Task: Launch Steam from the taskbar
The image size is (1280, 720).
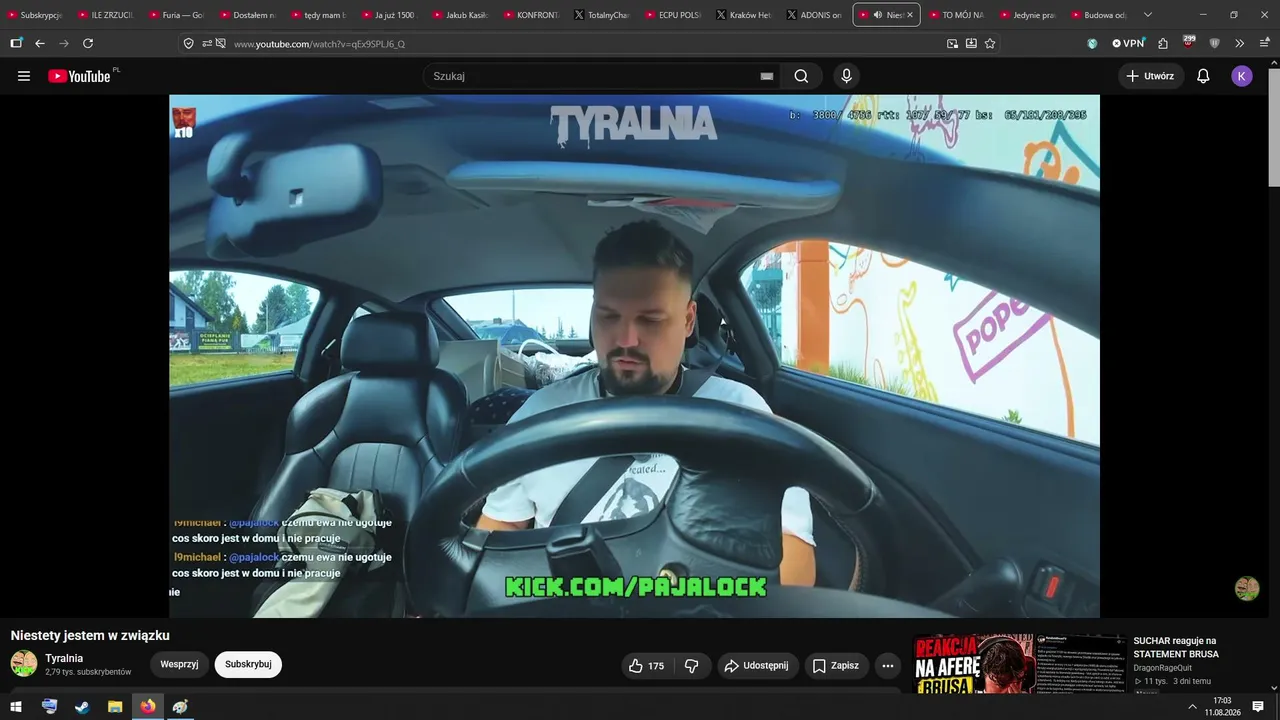Action: pos(82,707)
